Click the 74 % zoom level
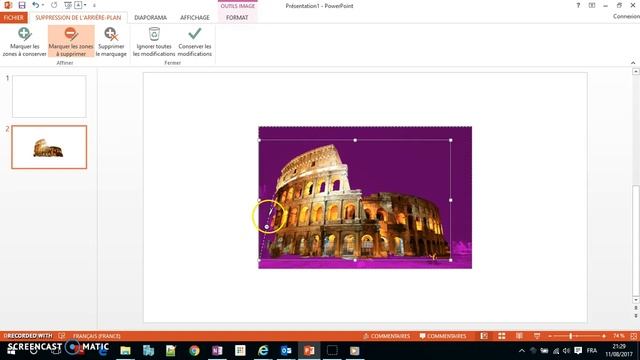The image size is (640, 360). 618,336
